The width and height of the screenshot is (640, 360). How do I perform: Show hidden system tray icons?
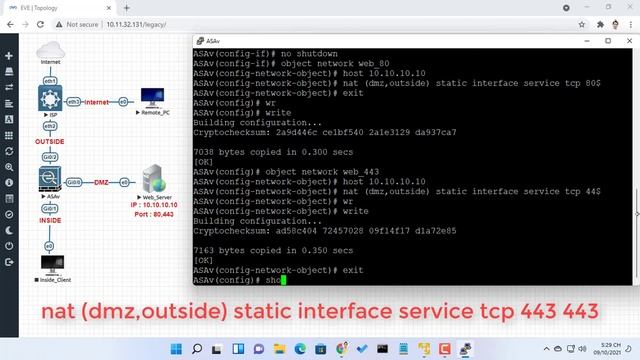547,349
